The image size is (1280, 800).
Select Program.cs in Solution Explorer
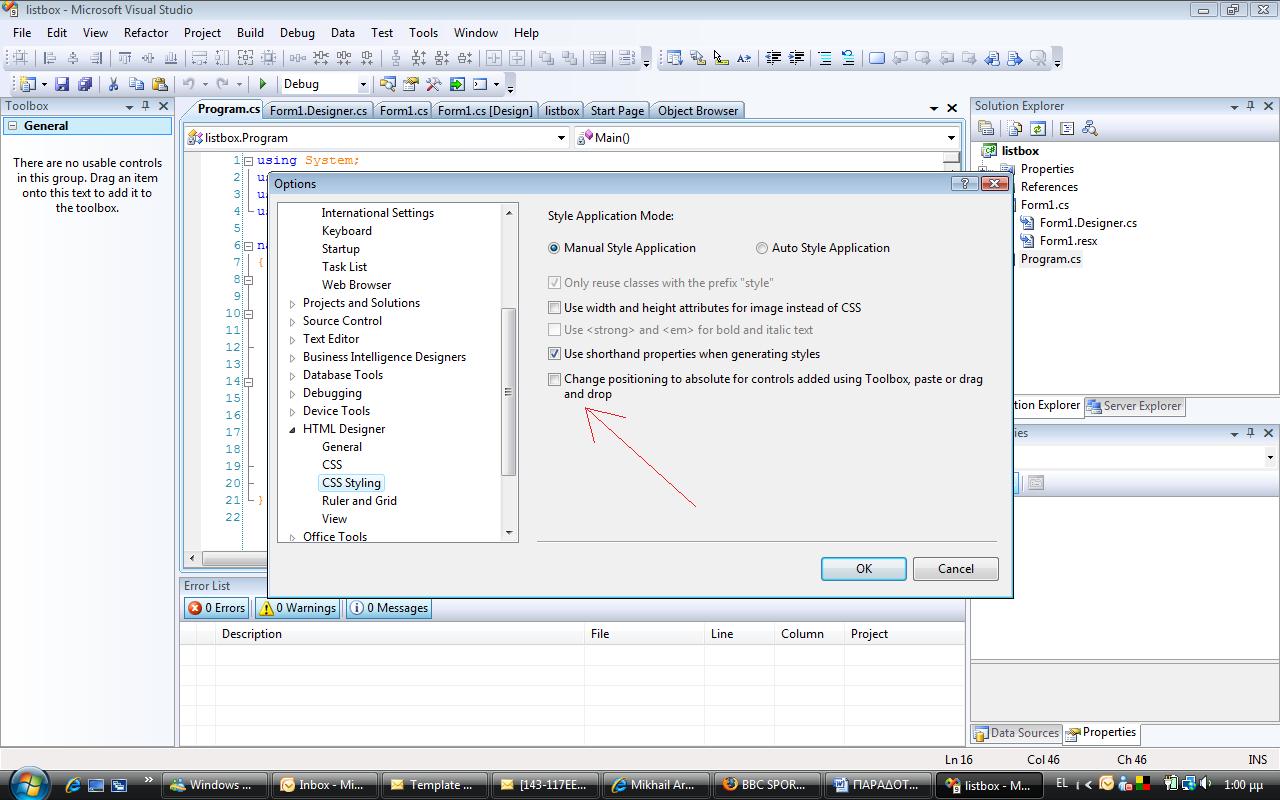1050,259
